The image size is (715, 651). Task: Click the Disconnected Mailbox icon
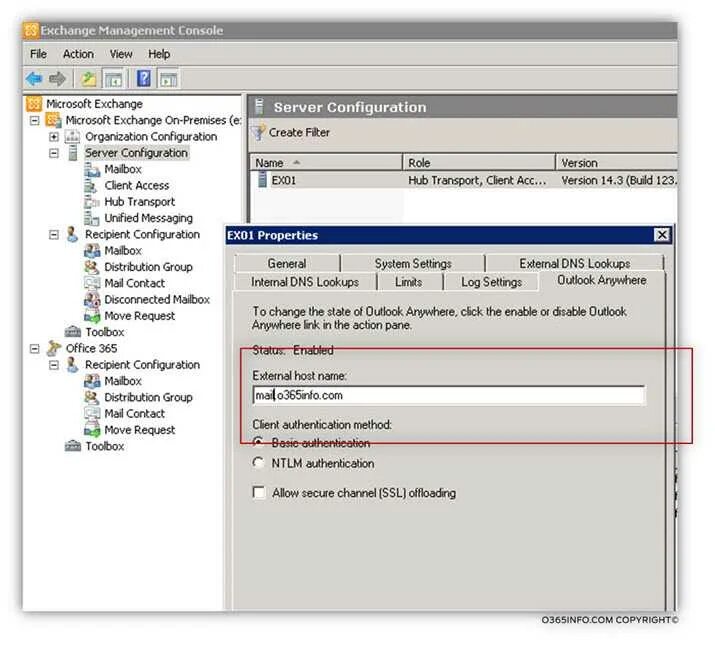pyautogui.click(x=92, y=300)
